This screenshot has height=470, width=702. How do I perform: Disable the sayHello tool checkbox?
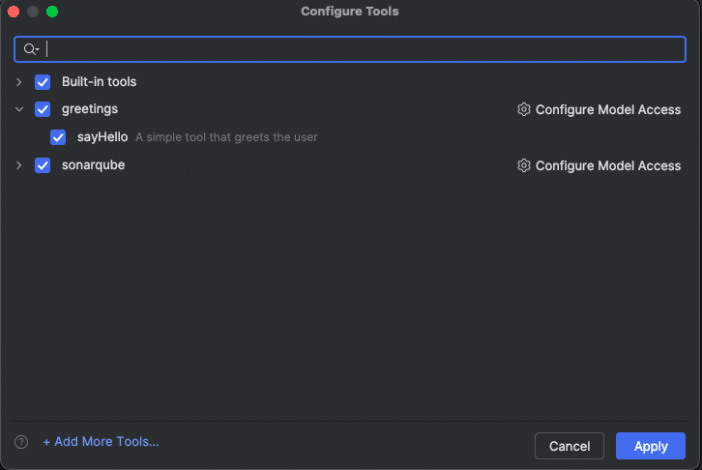59,137
